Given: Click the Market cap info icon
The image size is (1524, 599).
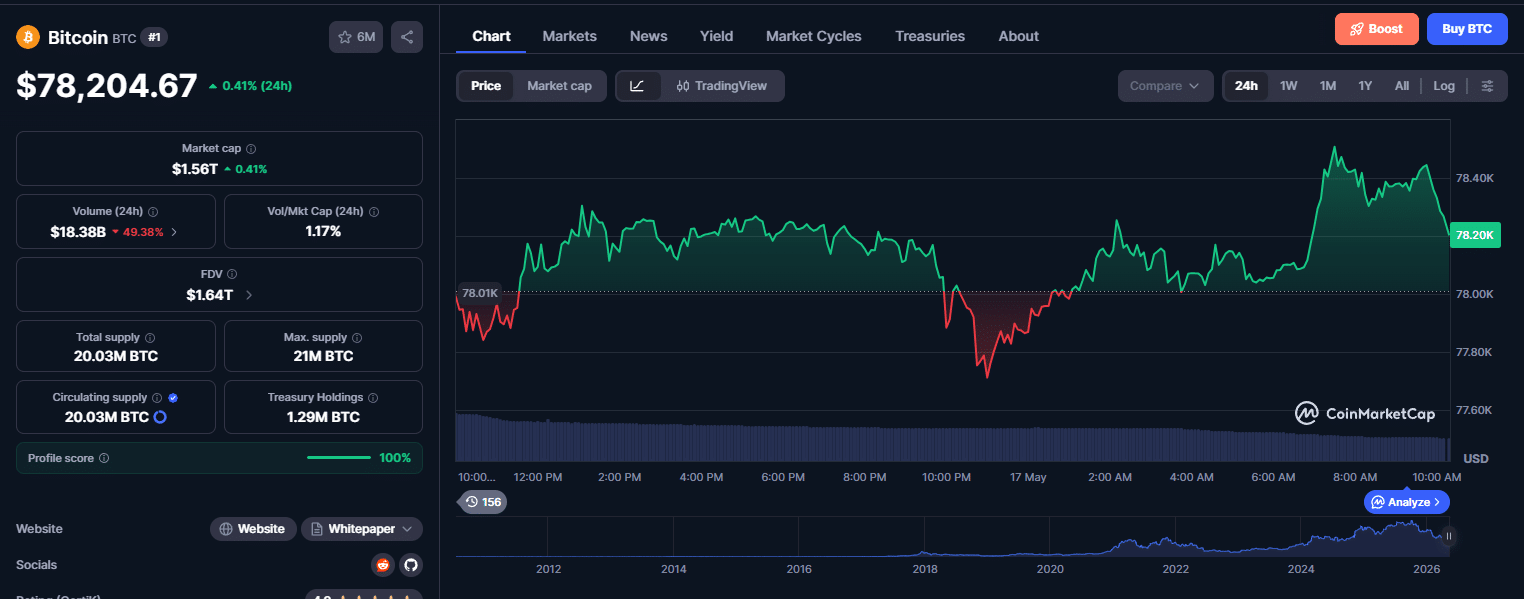Looking at the screenshot, I should click(251, 148).
